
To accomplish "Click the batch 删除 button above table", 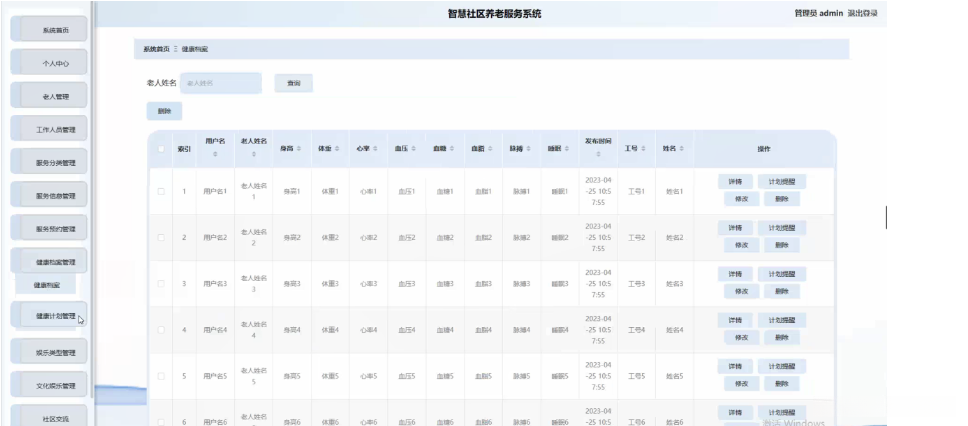I will pyautogui.click(x=164, y=111).
